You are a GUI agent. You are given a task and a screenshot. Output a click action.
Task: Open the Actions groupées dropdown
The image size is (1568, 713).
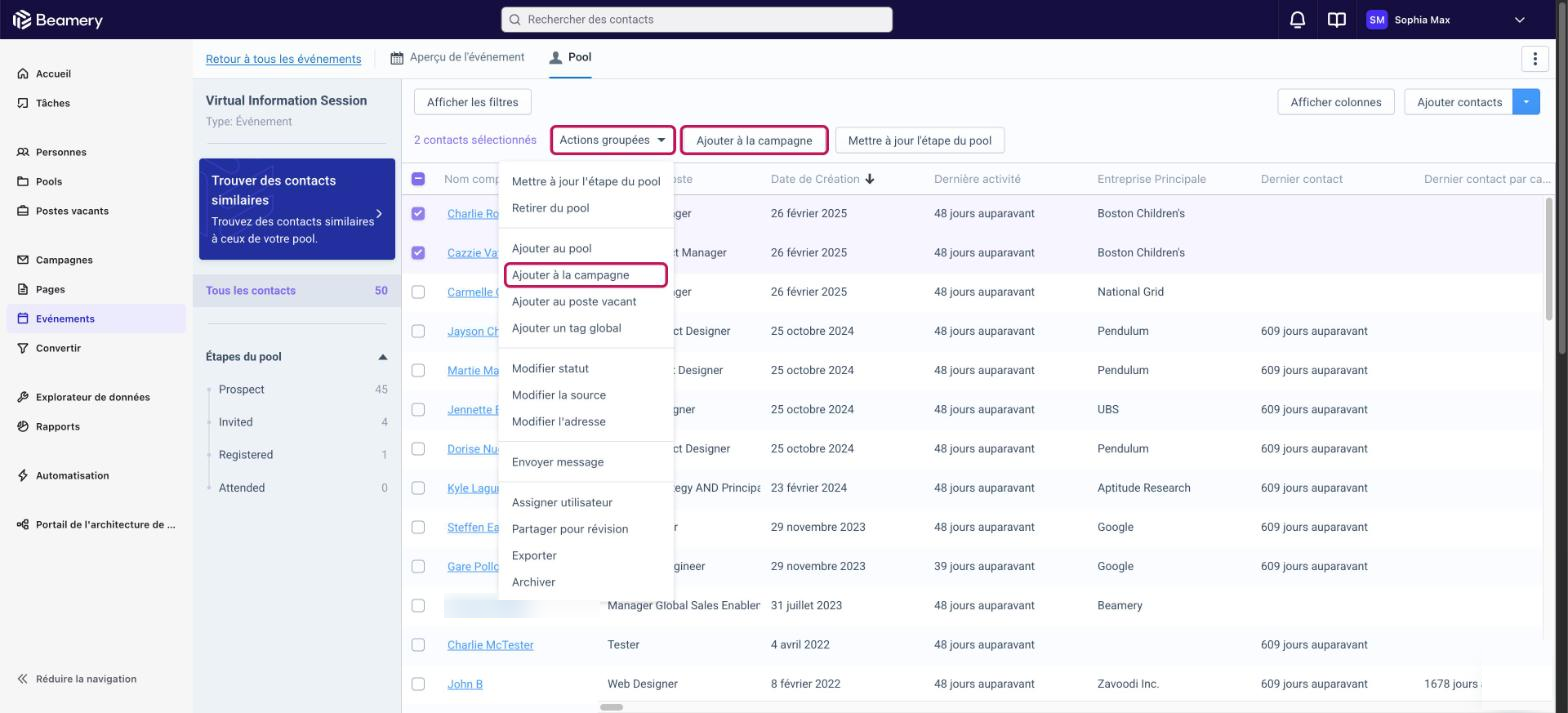pyautogui.click(x=613, y=140)
